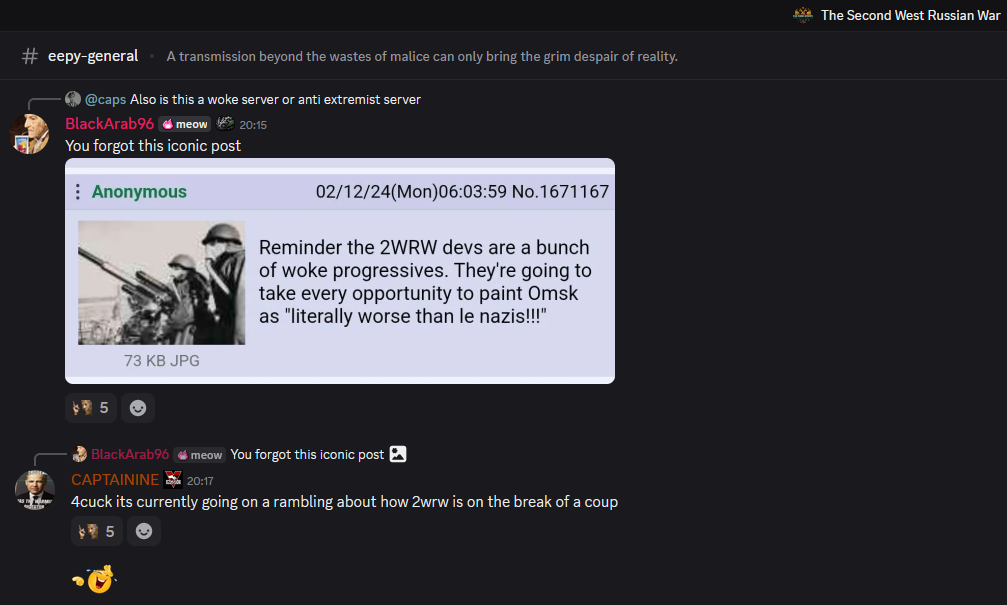Click the BlackArab96 username in message header
Viewport: 1007px width, 605px height.
coord(110,124)
